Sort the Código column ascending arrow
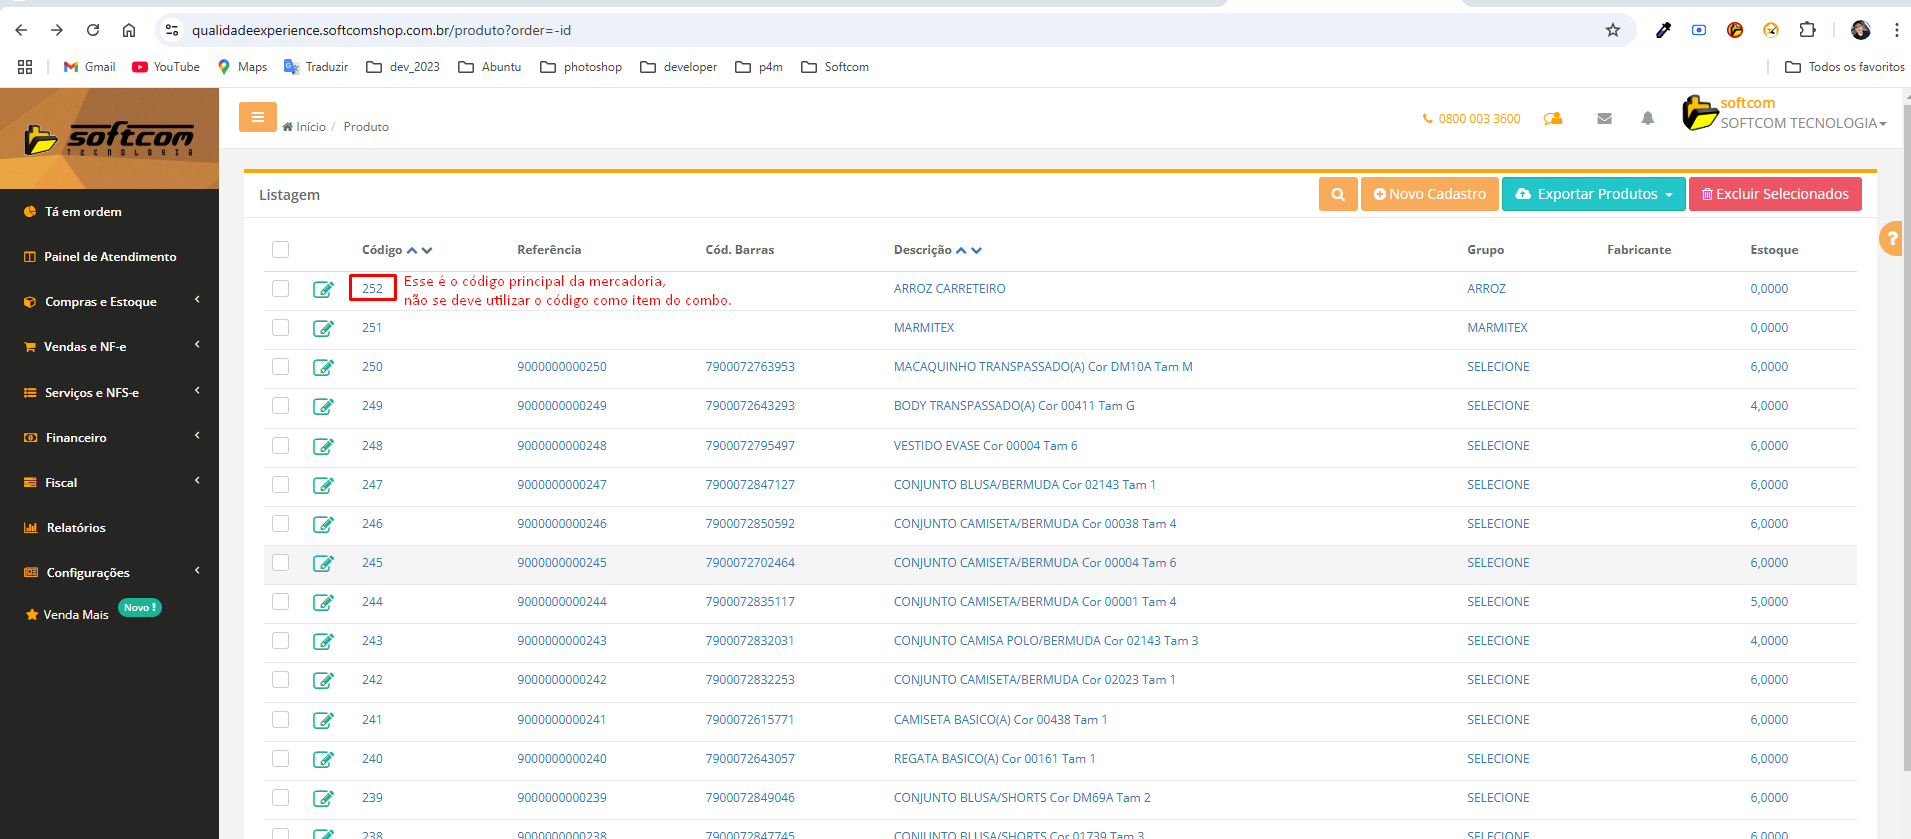This screenshot has height=839, width=1911. click(412, 250)
